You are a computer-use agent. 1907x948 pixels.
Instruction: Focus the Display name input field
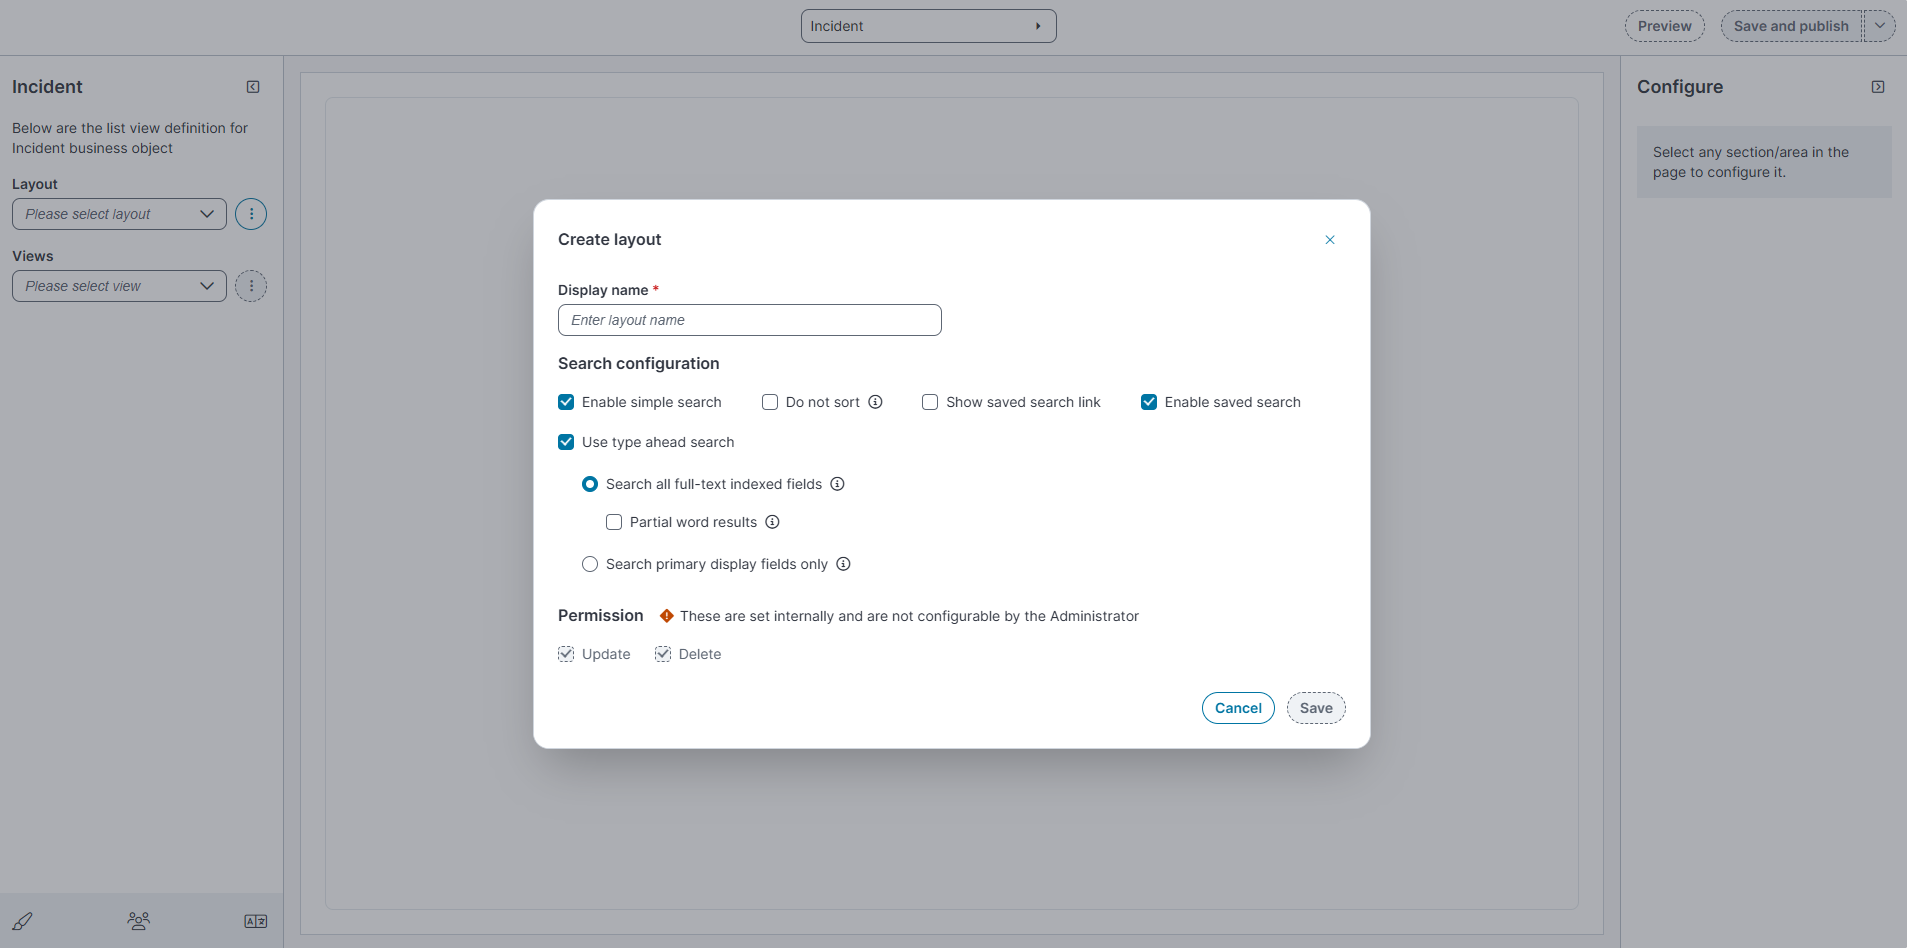749,320
